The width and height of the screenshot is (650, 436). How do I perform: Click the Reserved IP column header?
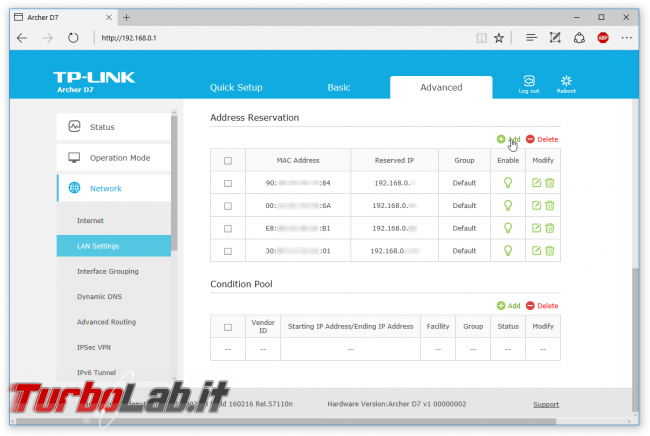[x=394, y=160]
